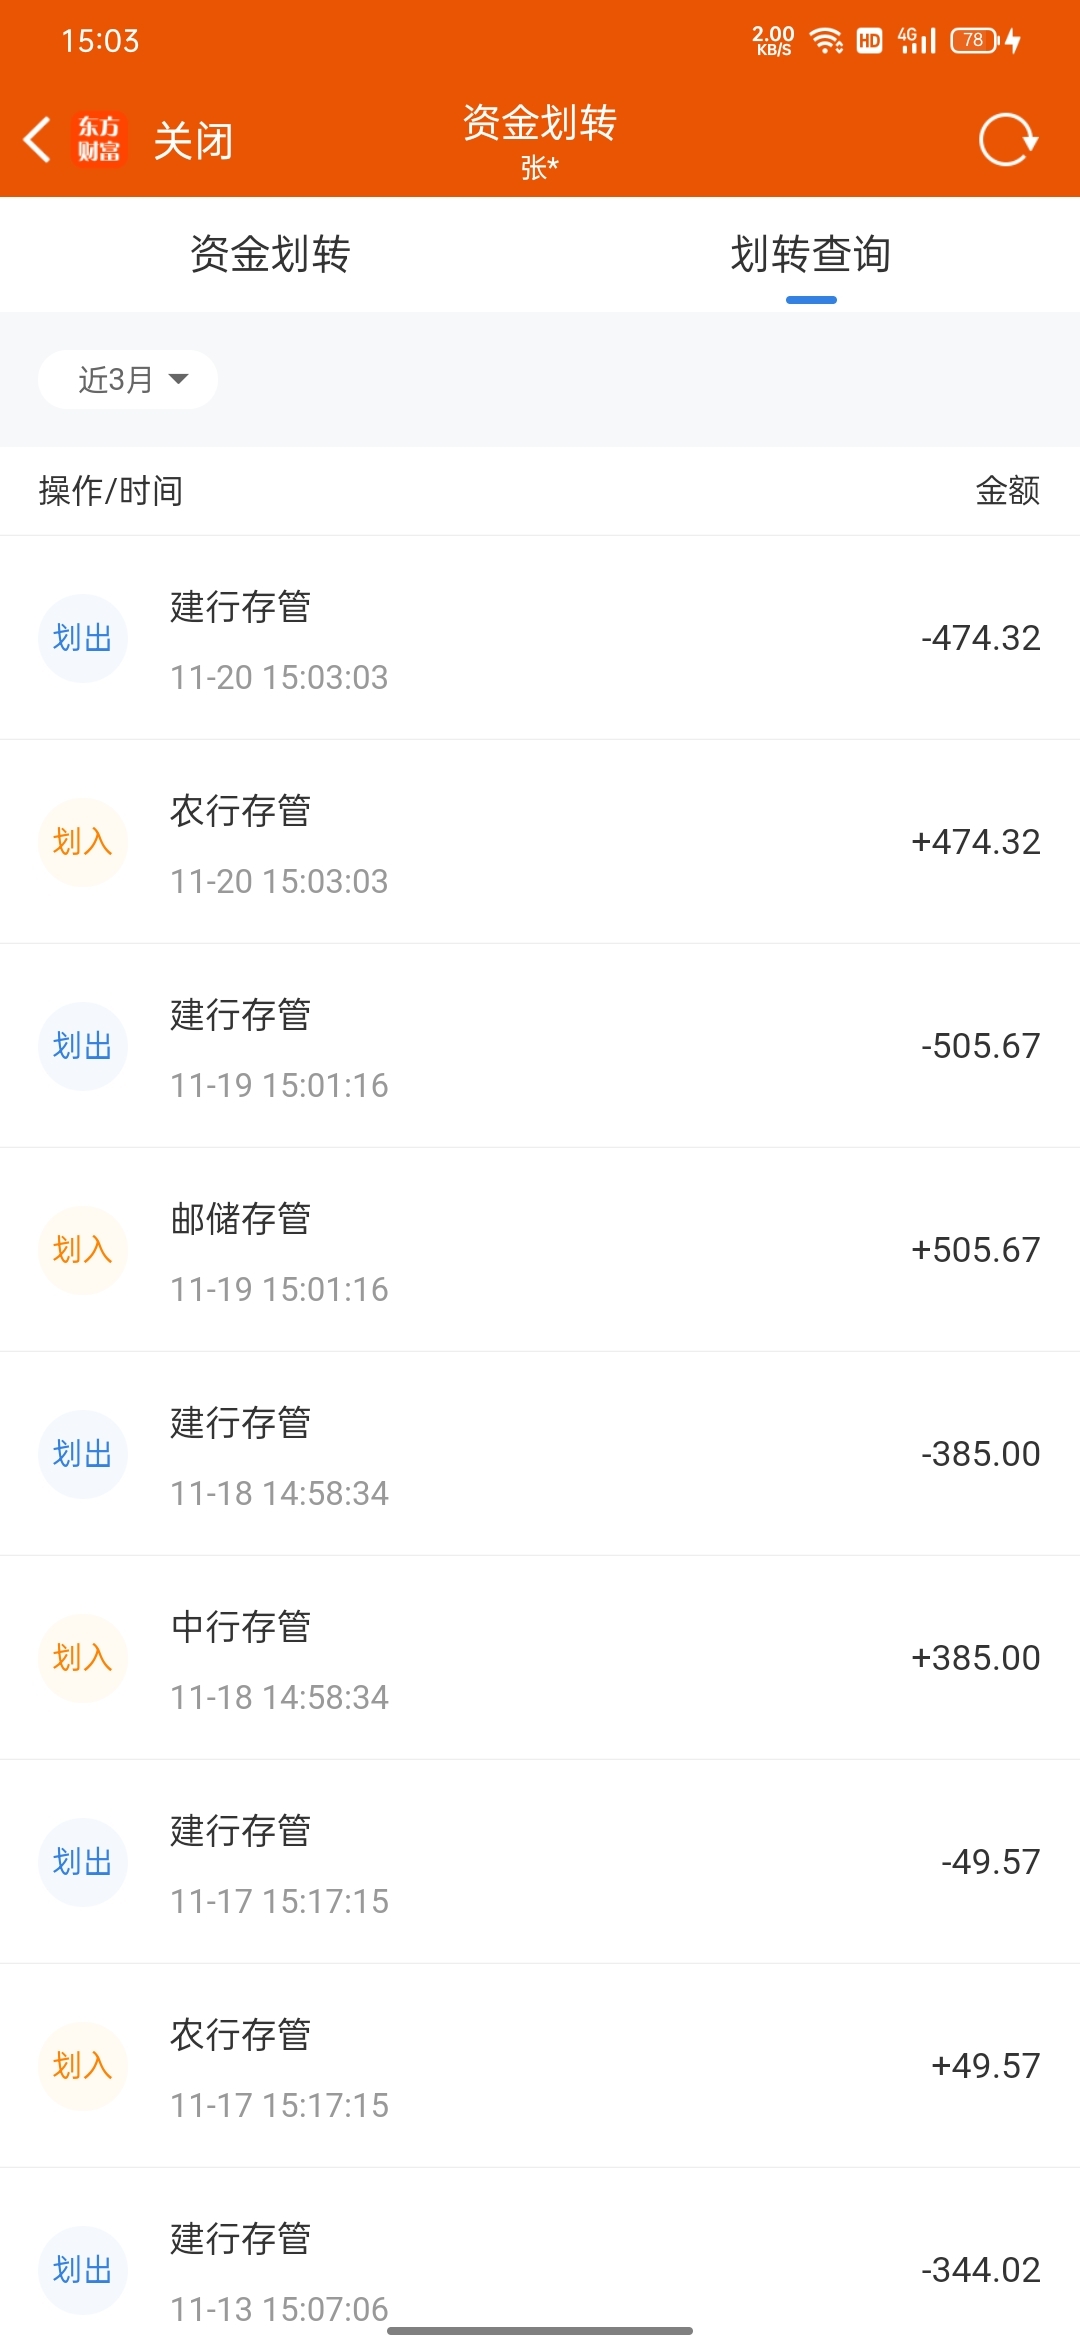Tap the 东方财富 logo icon
This screenshot has width=1080, height=2340.
[99, 139]
